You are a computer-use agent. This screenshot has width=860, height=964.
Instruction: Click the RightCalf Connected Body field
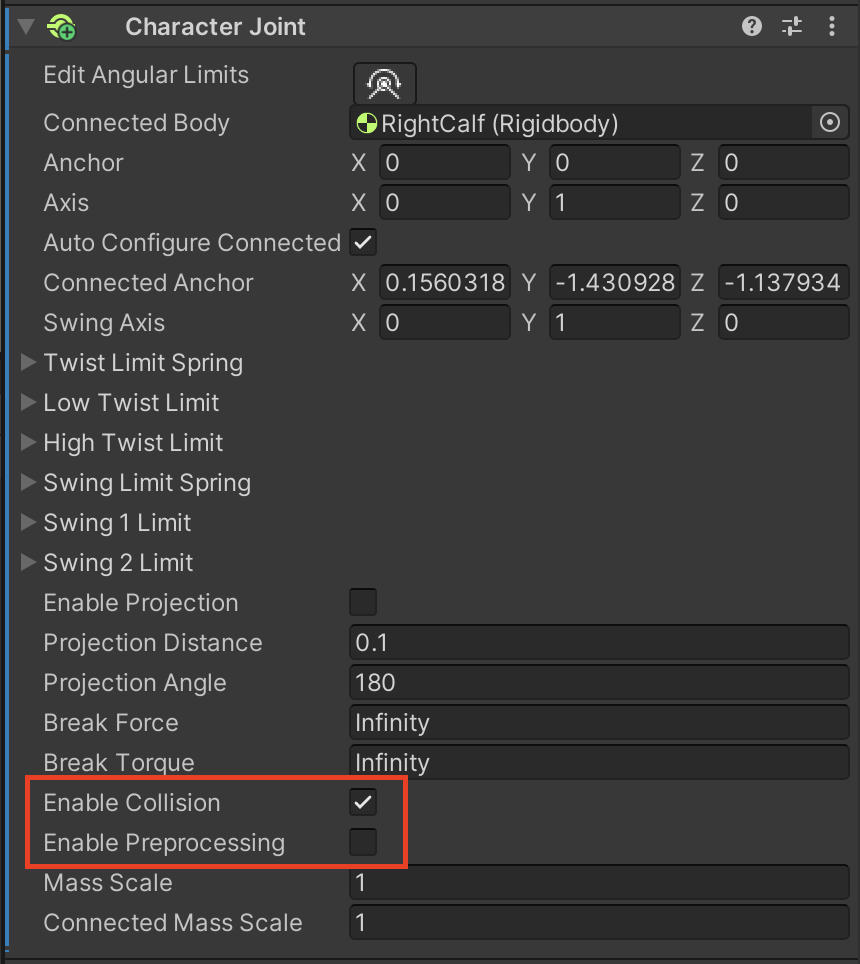pyautogui.click(x=580, y=123)
